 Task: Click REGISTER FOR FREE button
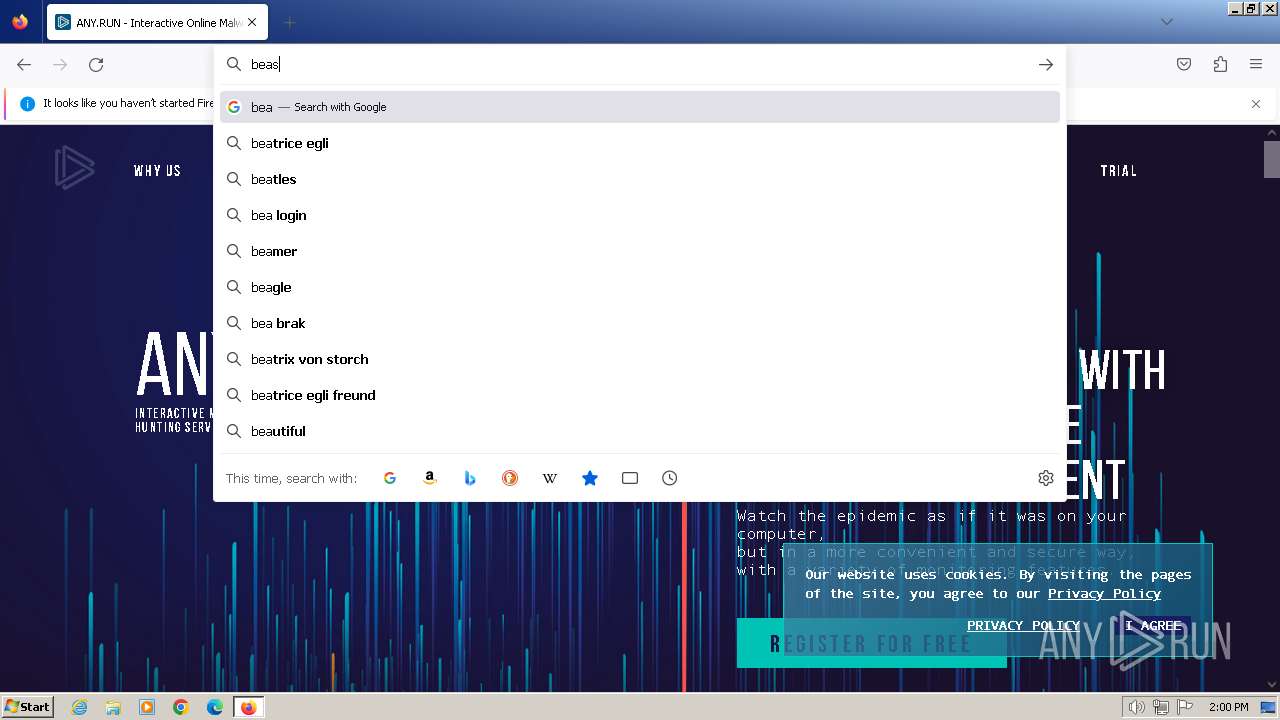coord(871,643)
